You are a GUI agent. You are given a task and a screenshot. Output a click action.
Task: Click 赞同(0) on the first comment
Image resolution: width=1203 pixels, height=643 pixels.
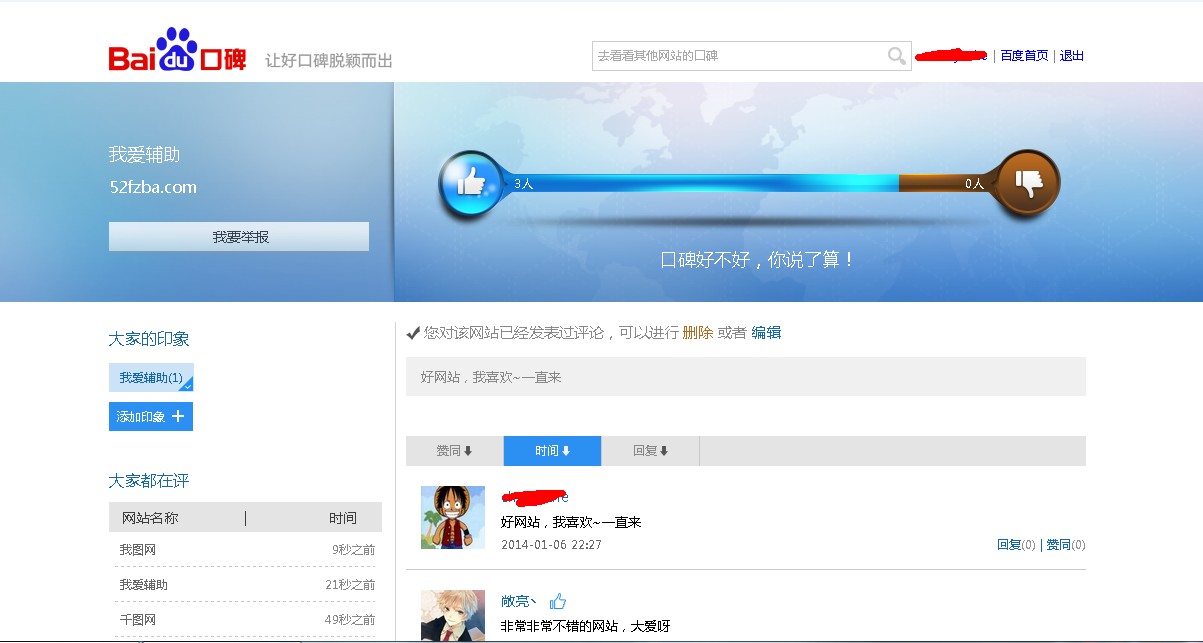pyautogui.click(x=1066, y=545)
